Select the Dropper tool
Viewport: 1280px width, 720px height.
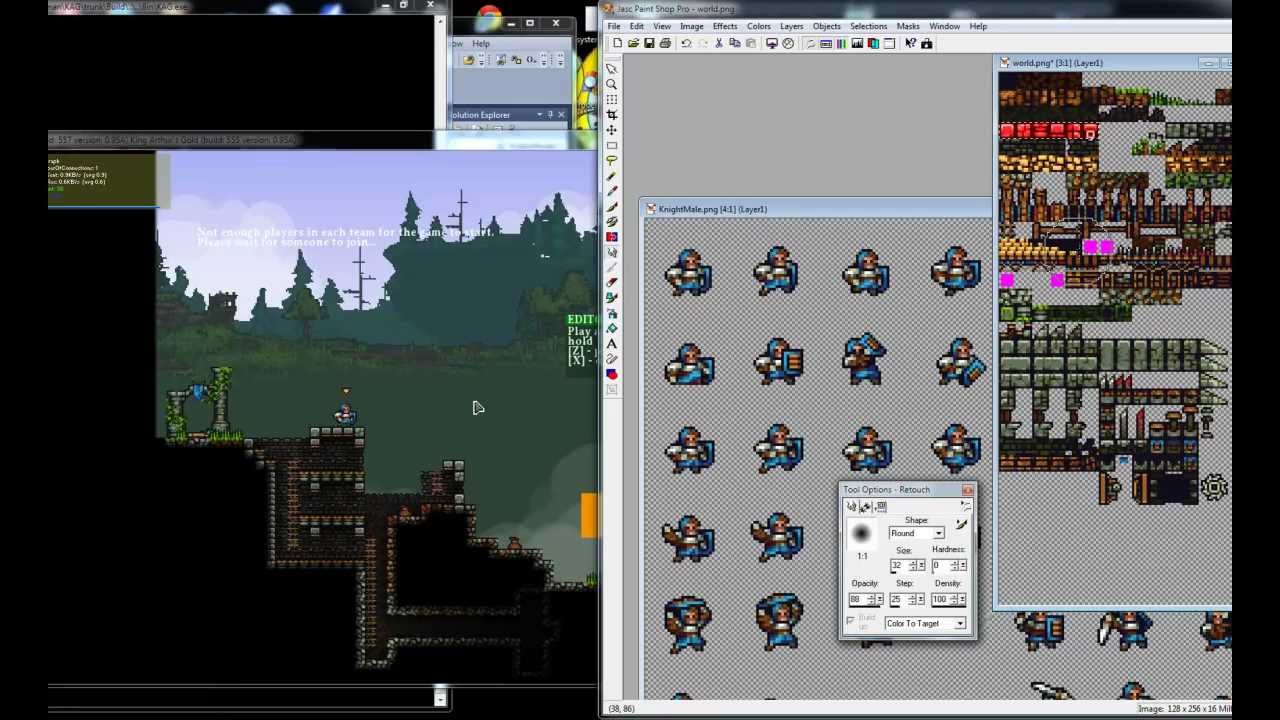click(612, 191)
